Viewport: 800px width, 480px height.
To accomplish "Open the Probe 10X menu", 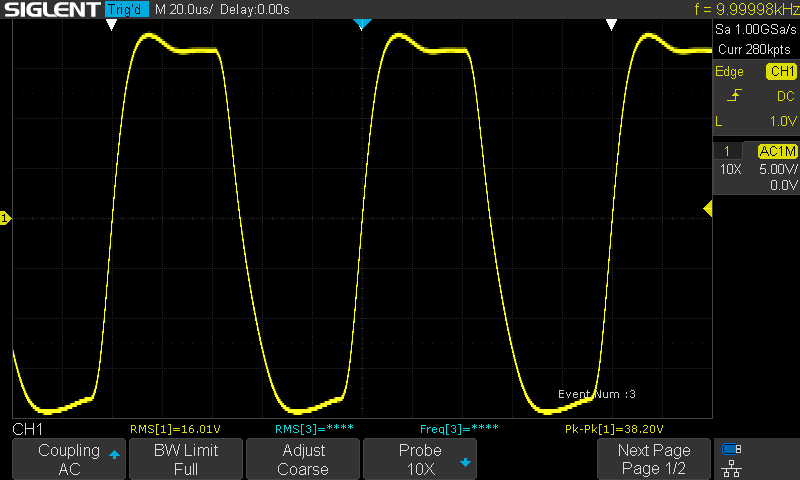I will point(420,459).
